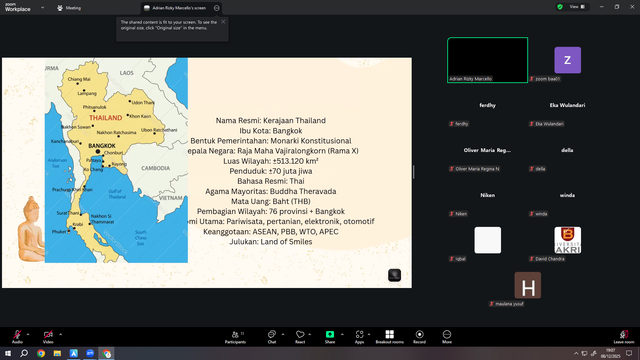Expand the video options arrow

(x=60, y=334)
